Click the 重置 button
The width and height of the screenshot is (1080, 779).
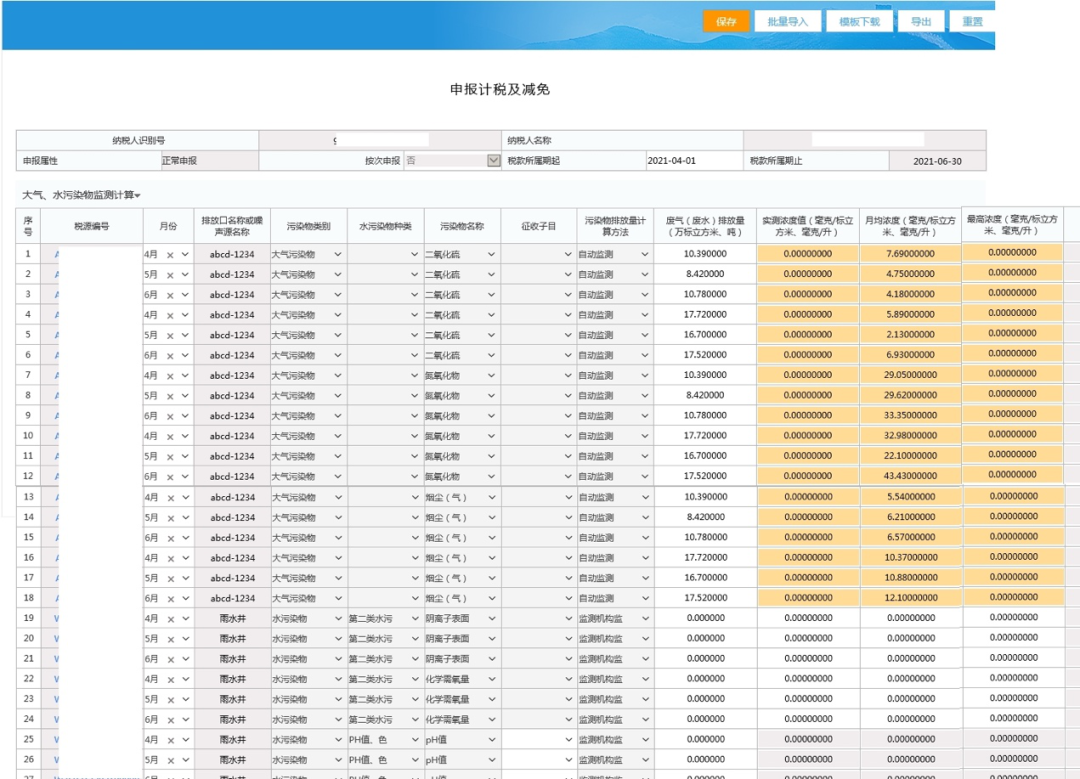point(972,21)
